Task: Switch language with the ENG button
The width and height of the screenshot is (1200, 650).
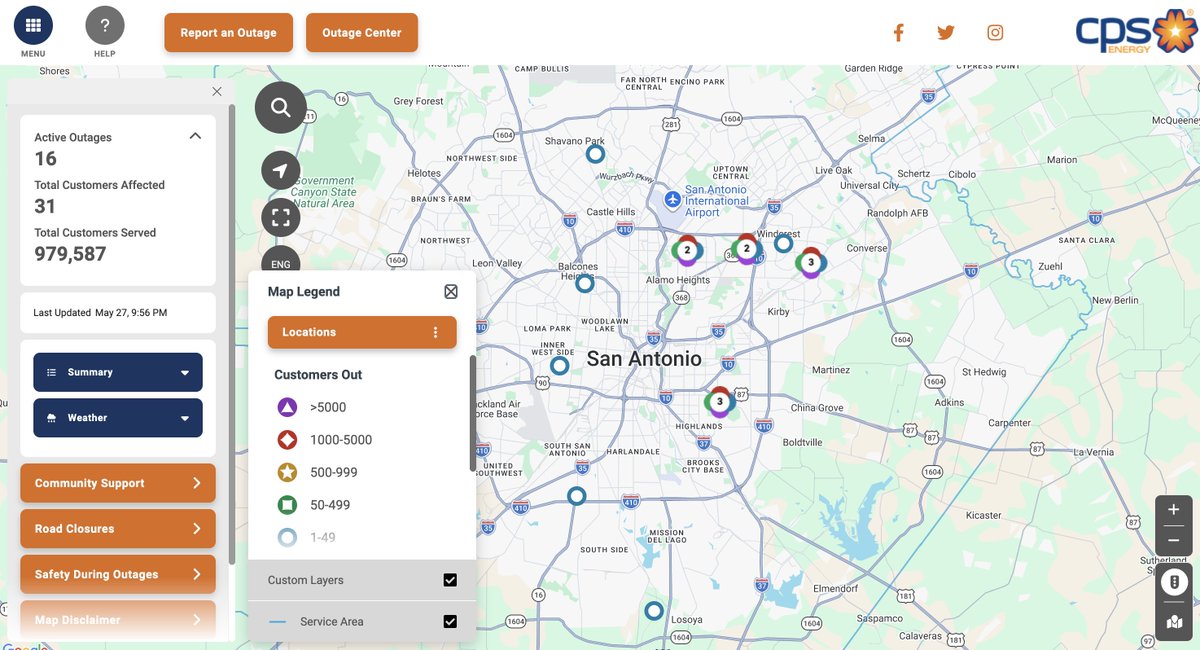Action: point(281,261)
